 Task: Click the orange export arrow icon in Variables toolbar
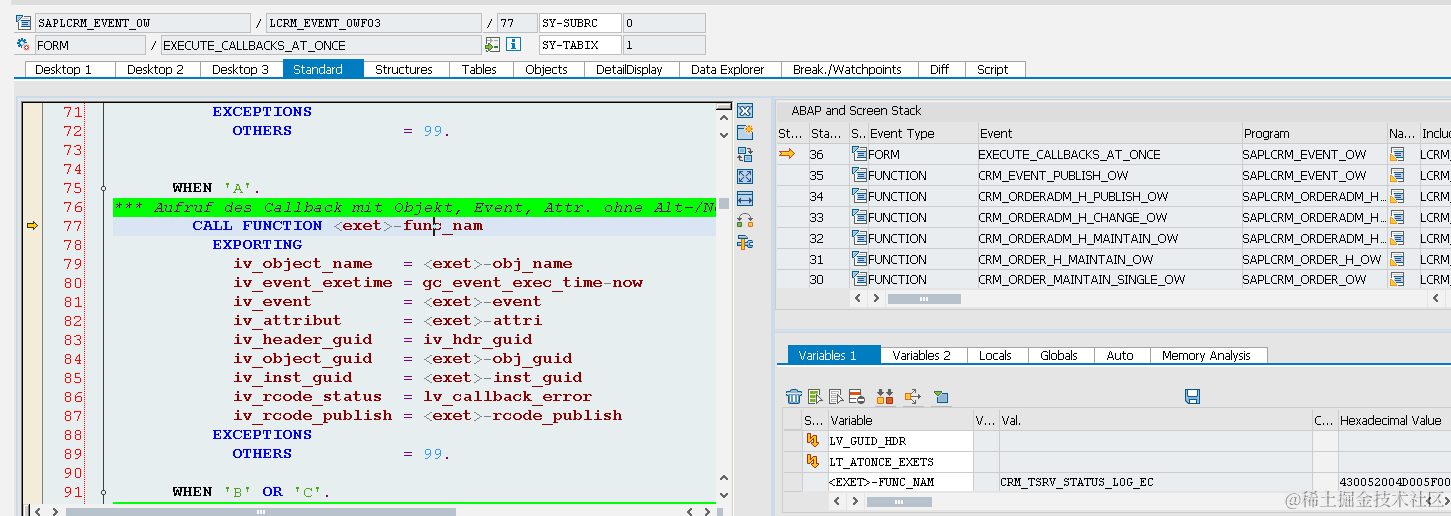[x=912, y=397]
